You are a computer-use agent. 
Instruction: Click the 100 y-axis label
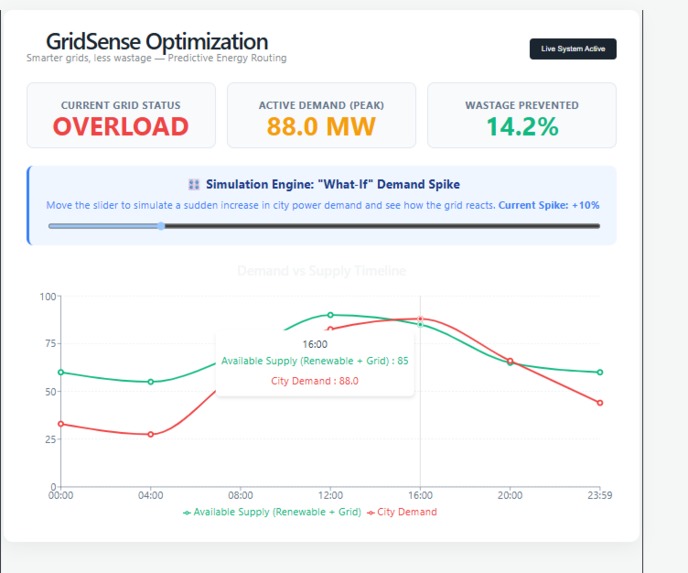click(x=48, y=297)
